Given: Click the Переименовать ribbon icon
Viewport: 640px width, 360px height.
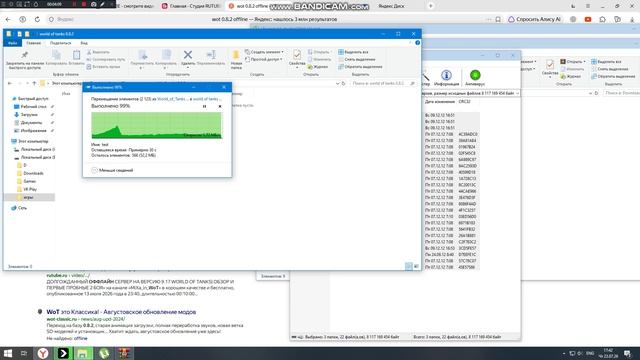Looking at the screenshot, I should [x=211, y=58].
